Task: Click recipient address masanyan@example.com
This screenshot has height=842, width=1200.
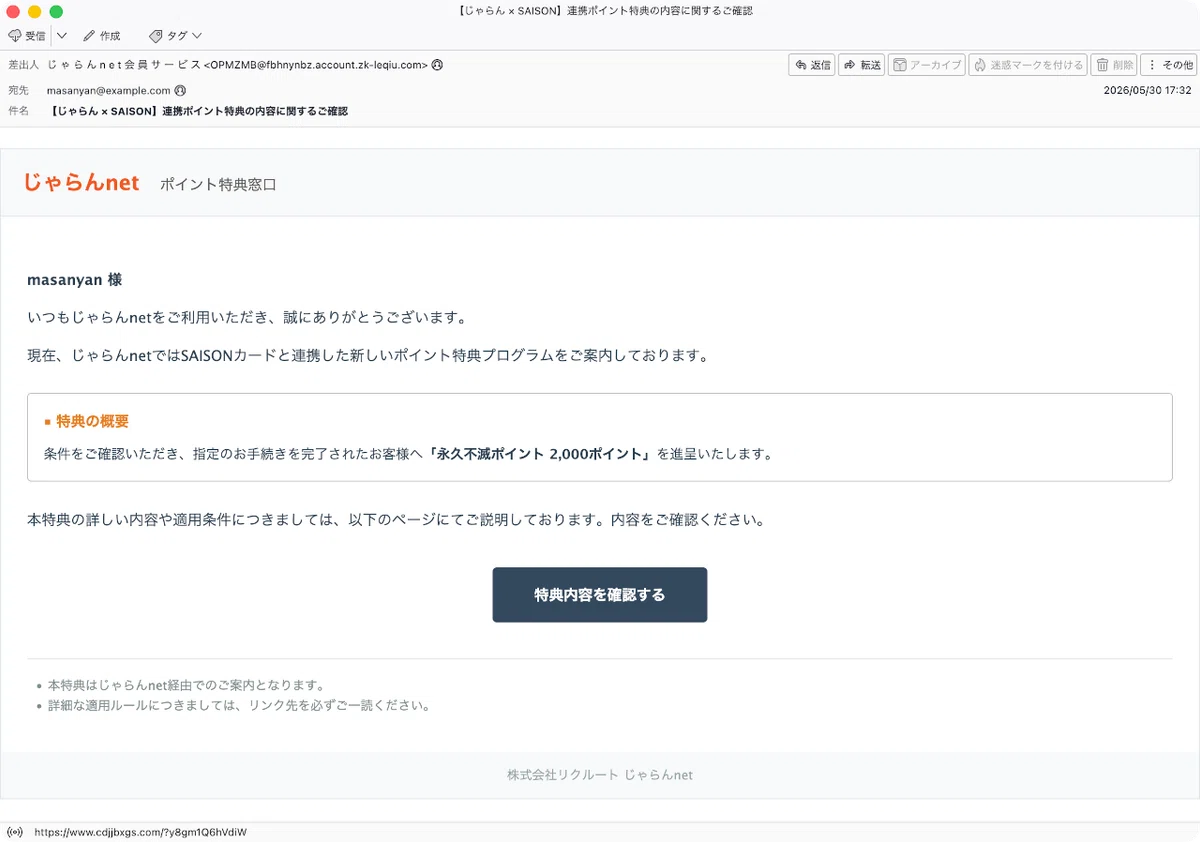Action: [x=108, y=90]
